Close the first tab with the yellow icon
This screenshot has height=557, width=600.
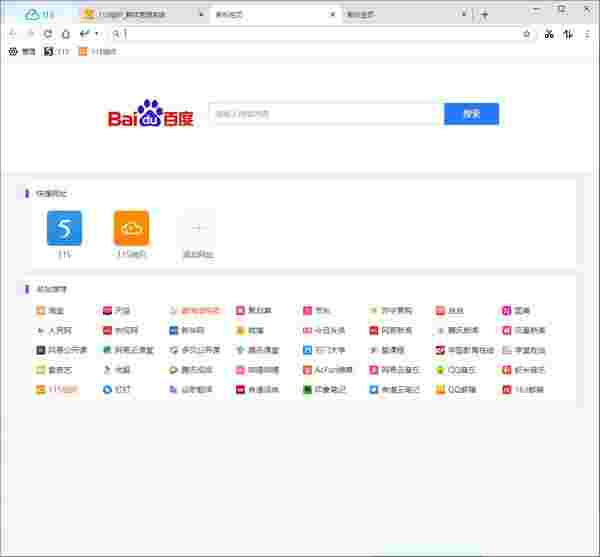pyautogui.click(x=201, y=15)
